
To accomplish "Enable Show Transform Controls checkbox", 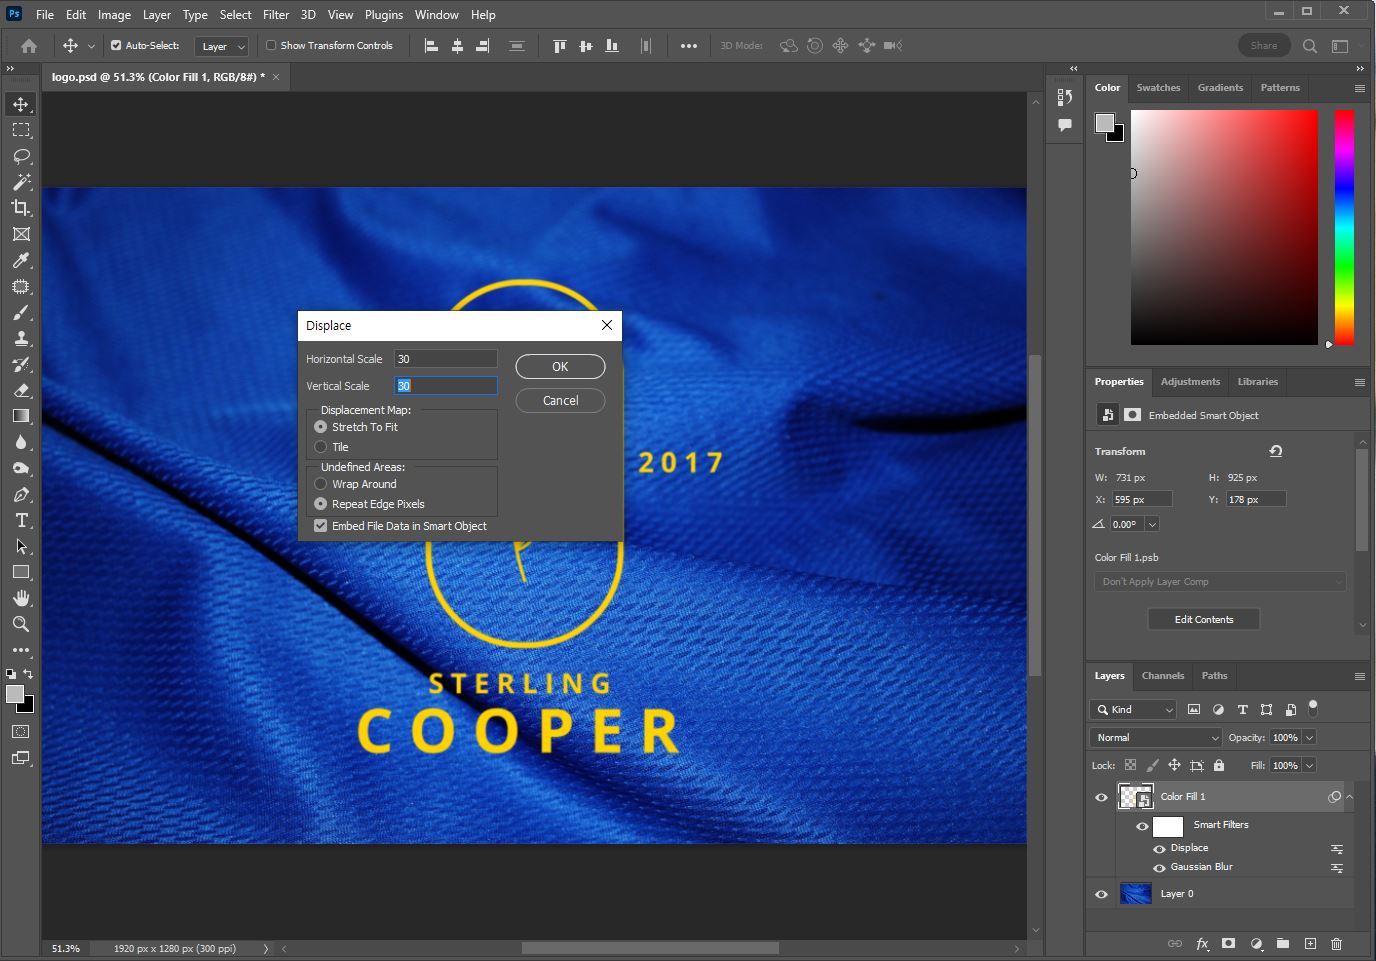I will 271,46.
